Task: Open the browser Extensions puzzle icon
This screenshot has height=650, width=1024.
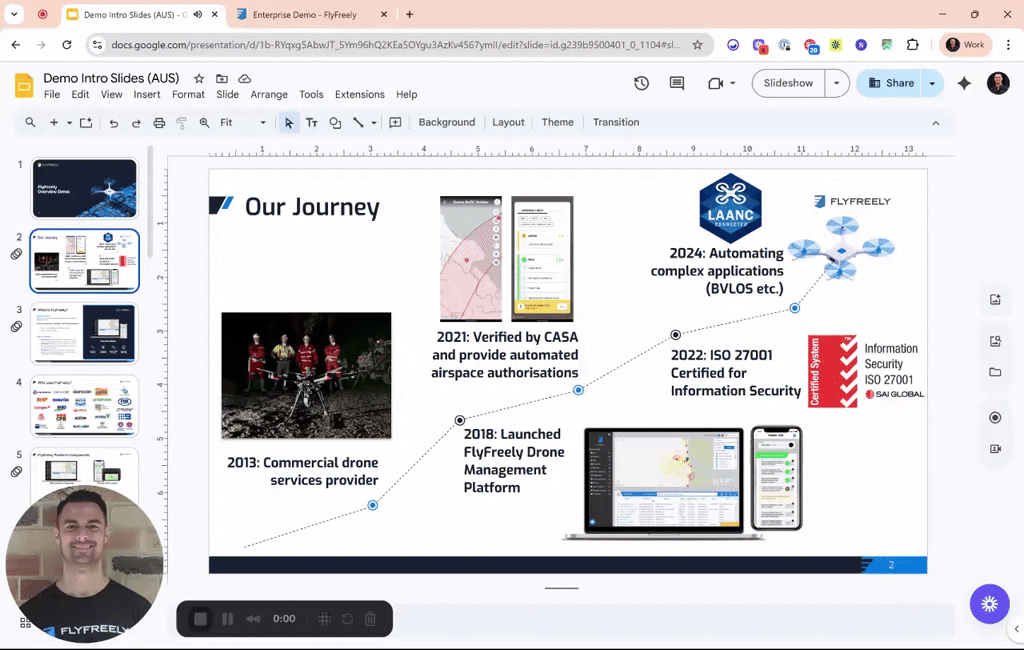Action: click(x=912, y=44)
